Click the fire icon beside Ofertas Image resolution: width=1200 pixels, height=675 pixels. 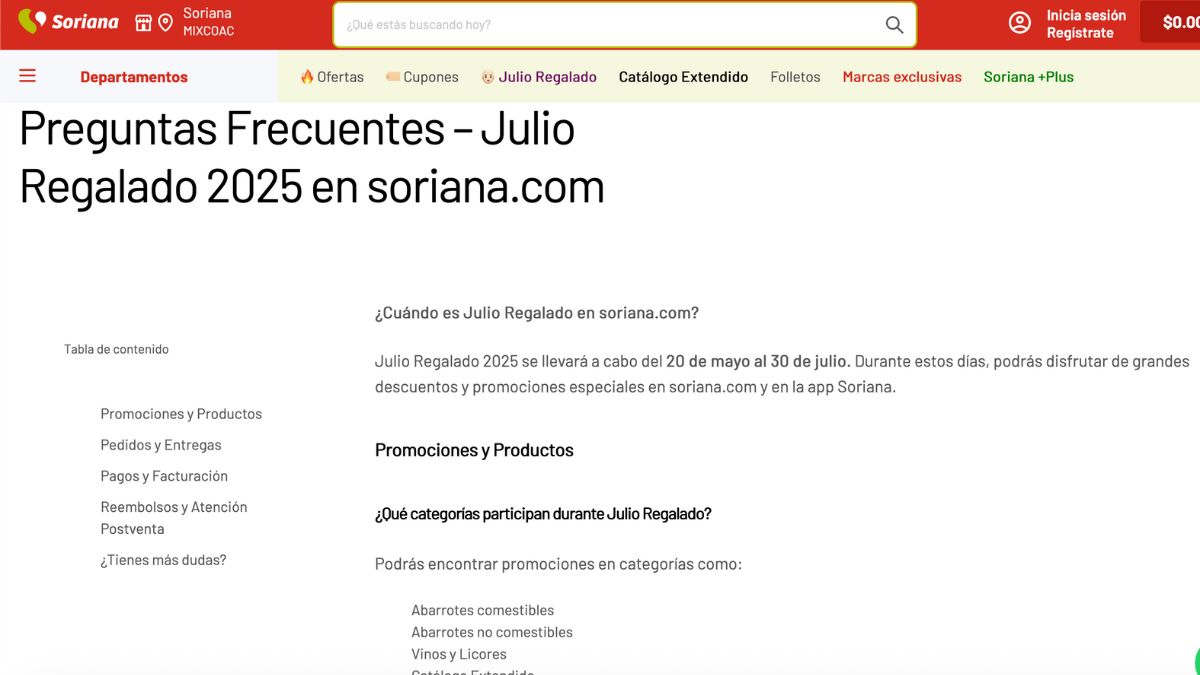pos(307,77)
